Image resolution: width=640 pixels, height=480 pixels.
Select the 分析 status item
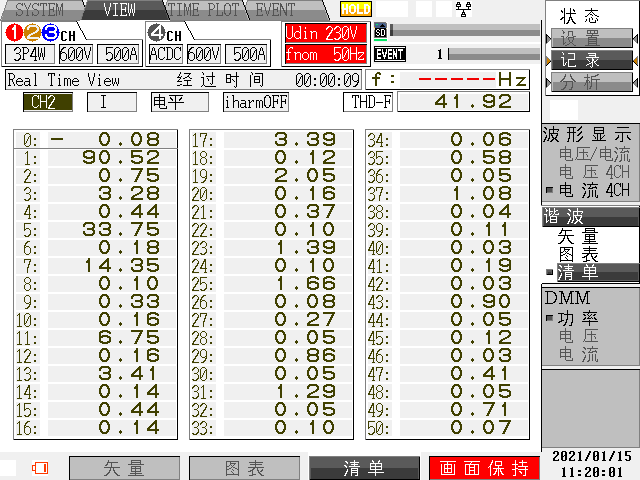[591, 82]
